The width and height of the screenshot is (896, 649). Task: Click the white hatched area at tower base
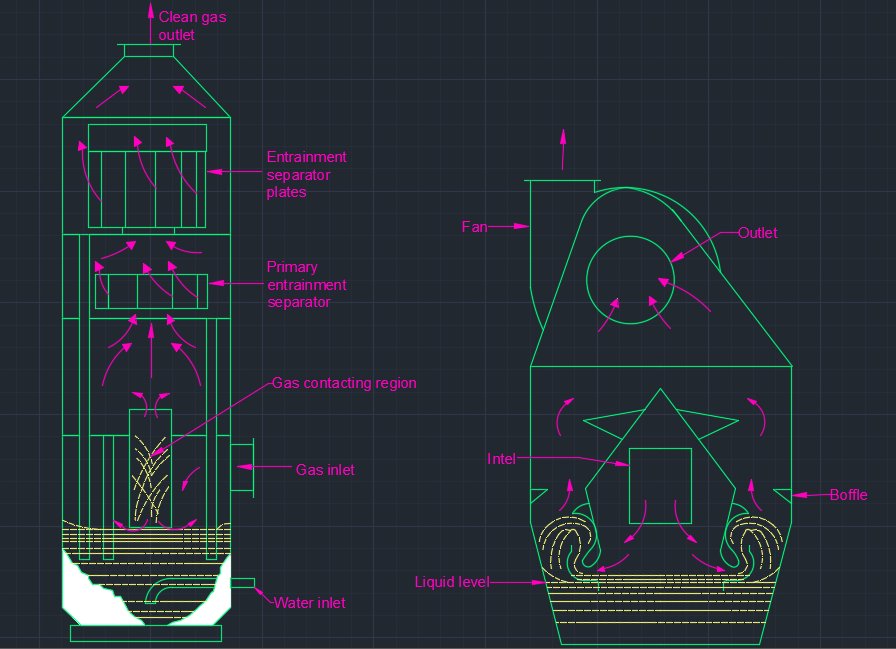(x=97, y=594)
